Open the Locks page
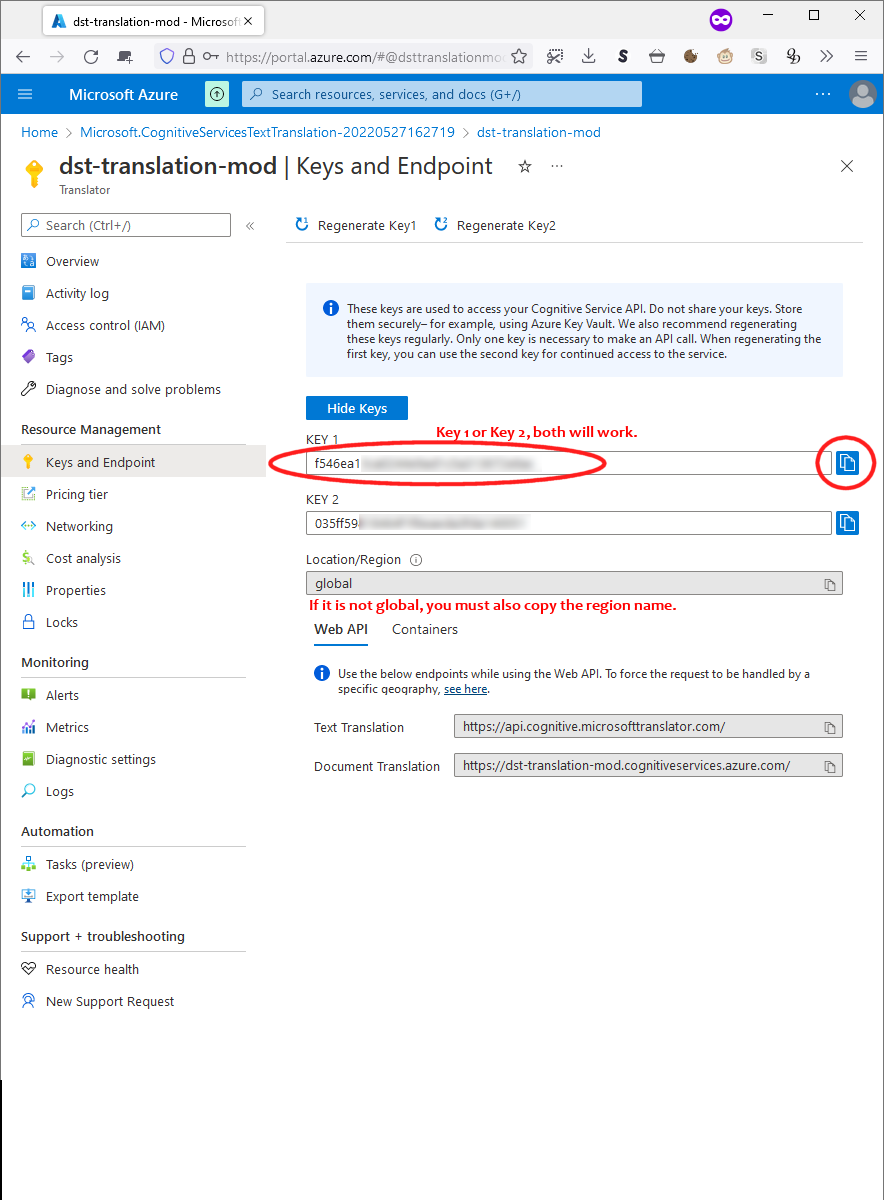The image size is (884, 1200). point(61,622)
